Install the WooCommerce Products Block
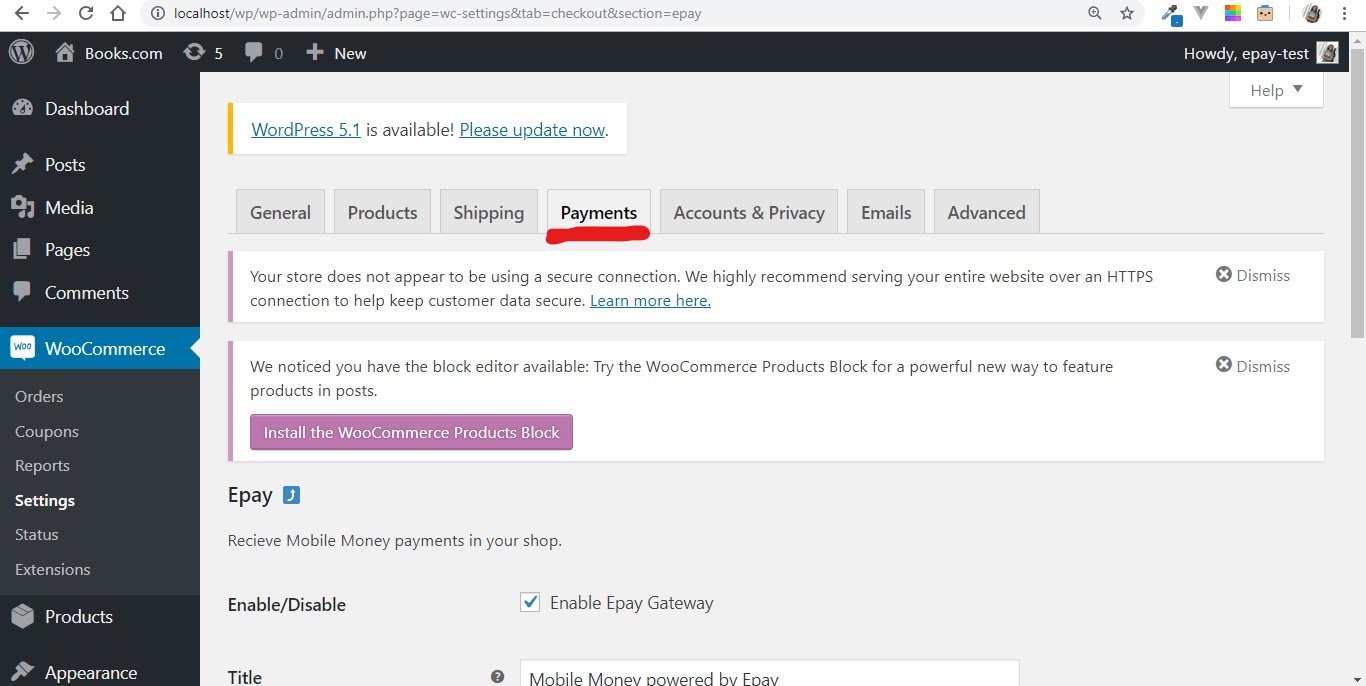This screenshot has width=1366, height=686. point(411,432)
